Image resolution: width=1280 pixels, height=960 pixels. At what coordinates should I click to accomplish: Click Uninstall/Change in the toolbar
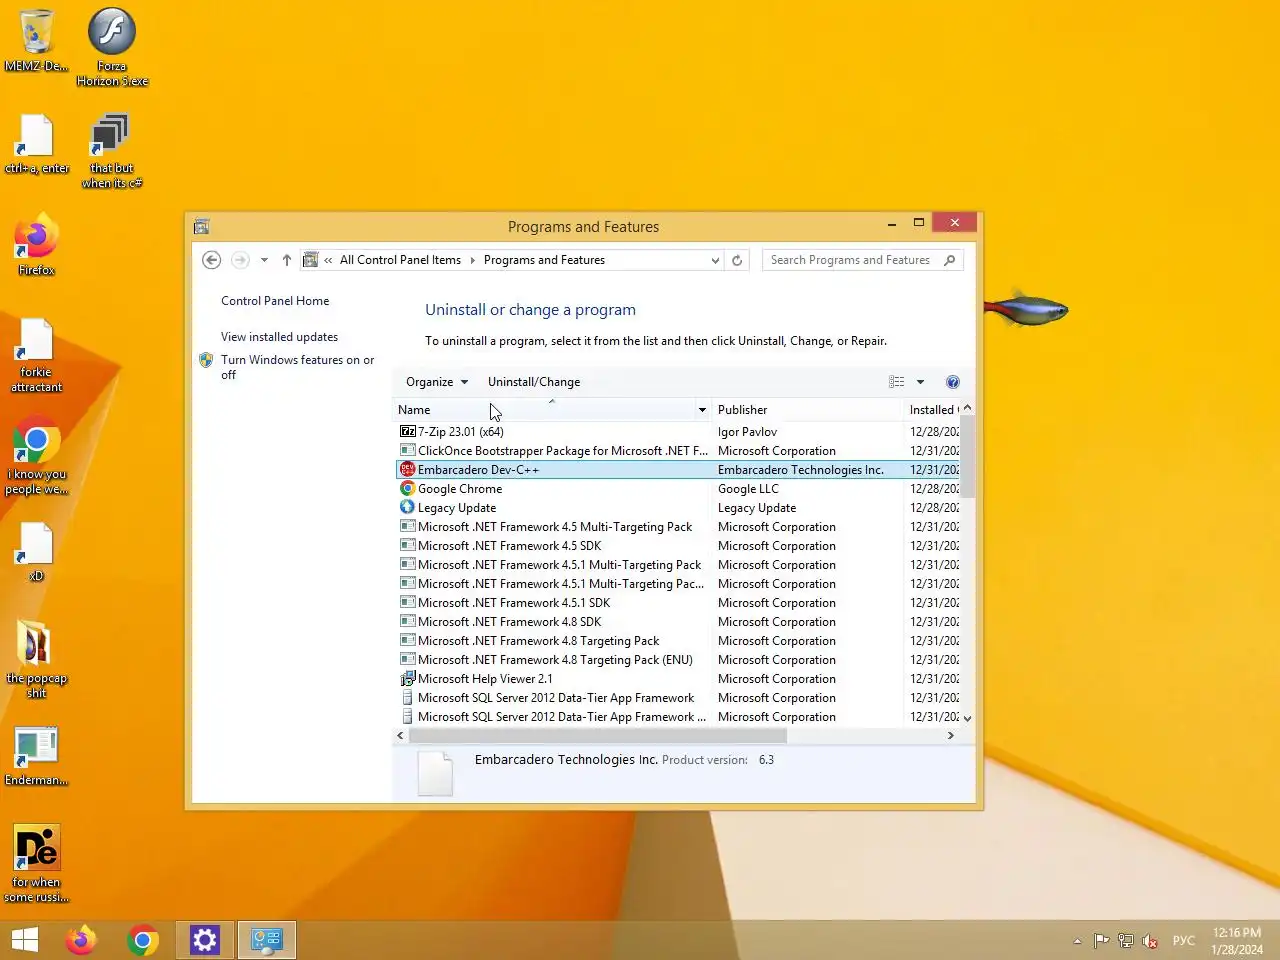point(534,382)
